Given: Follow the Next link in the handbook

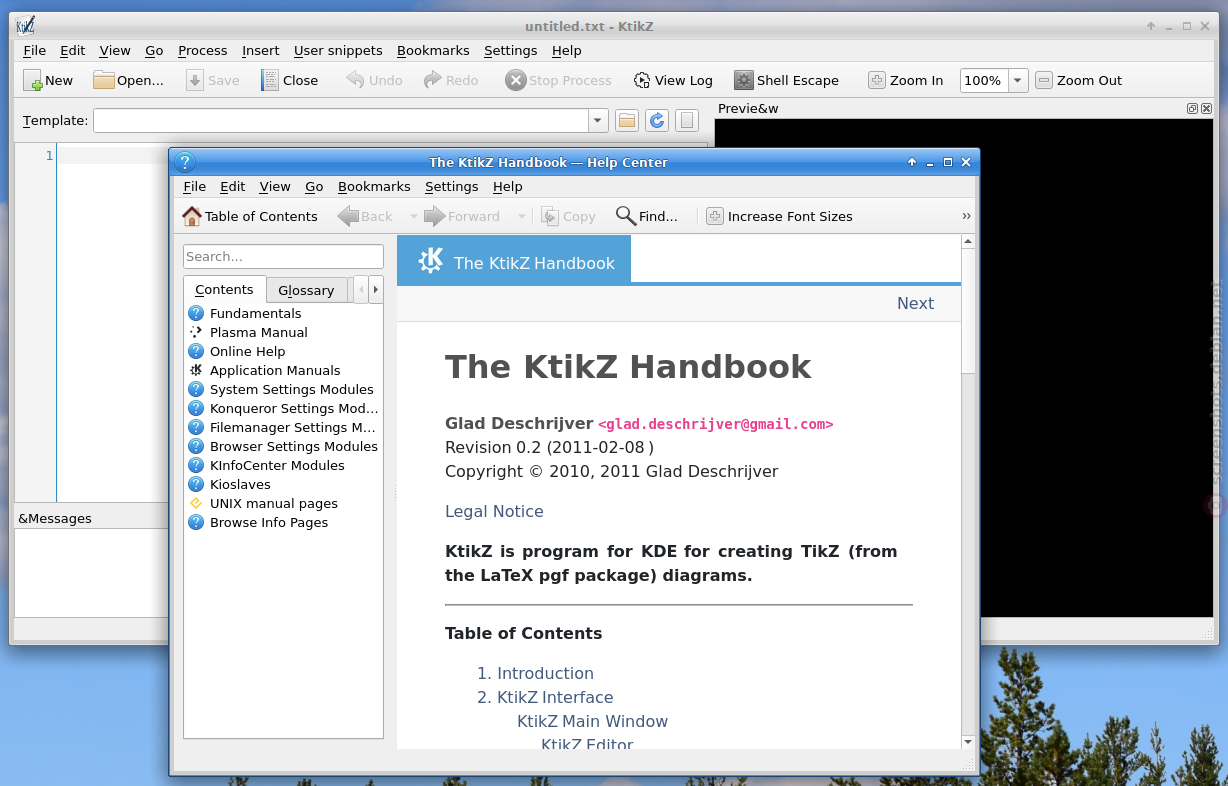Looking at the screenshot, I should [x=915, y=303].
